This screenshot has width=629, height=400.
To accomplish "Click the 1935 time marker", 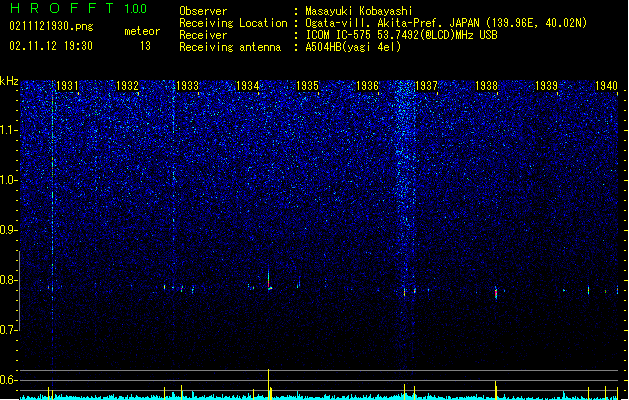I will point(307,85).
